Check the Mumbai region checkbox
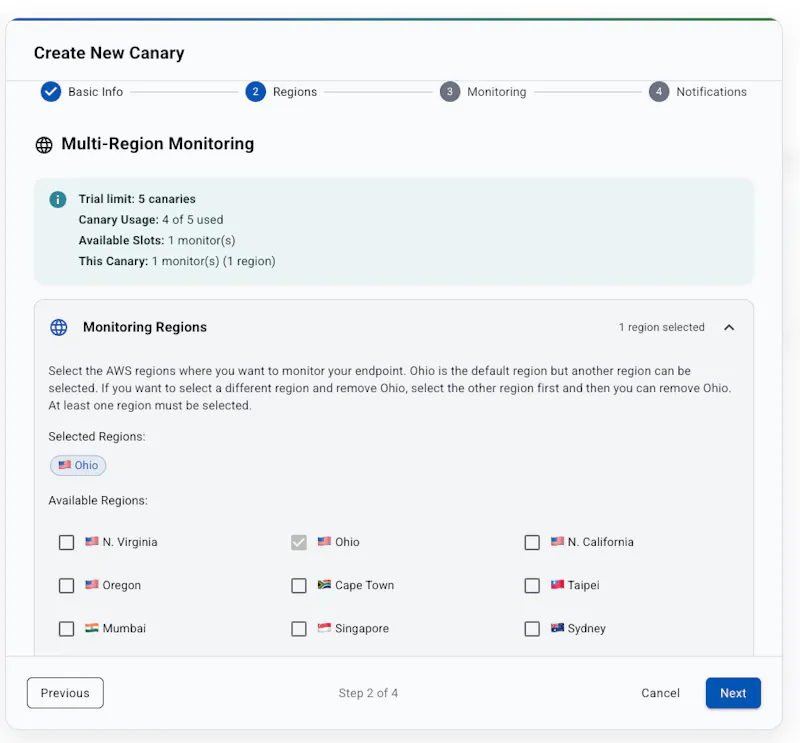 pyautogui.click(x=66, y=629)
